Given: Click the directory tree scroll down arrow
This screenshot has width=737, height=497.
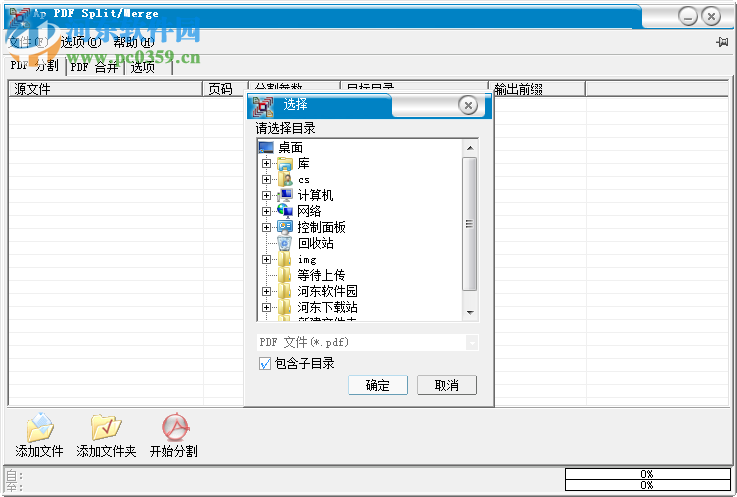Looking at the screenshot, I should coord(470,312).
